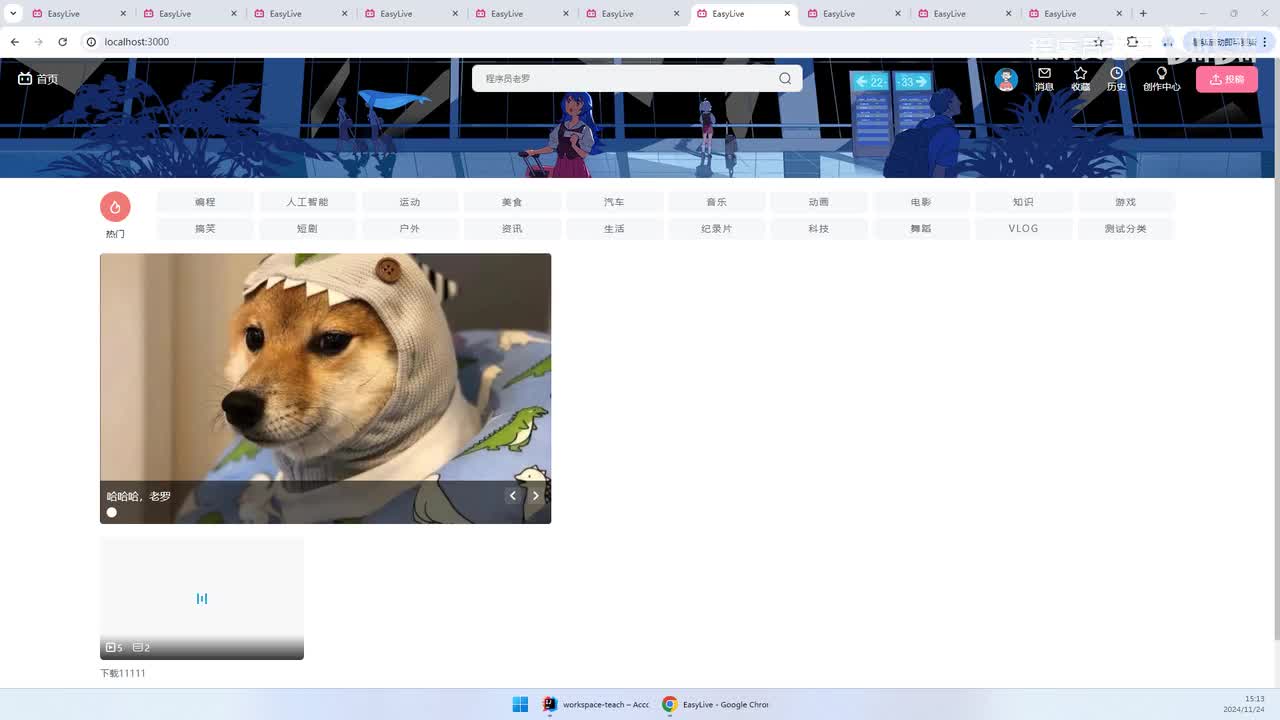Pick the 资讯 category
The image size is (1280, 720).
tap(512, 229)
